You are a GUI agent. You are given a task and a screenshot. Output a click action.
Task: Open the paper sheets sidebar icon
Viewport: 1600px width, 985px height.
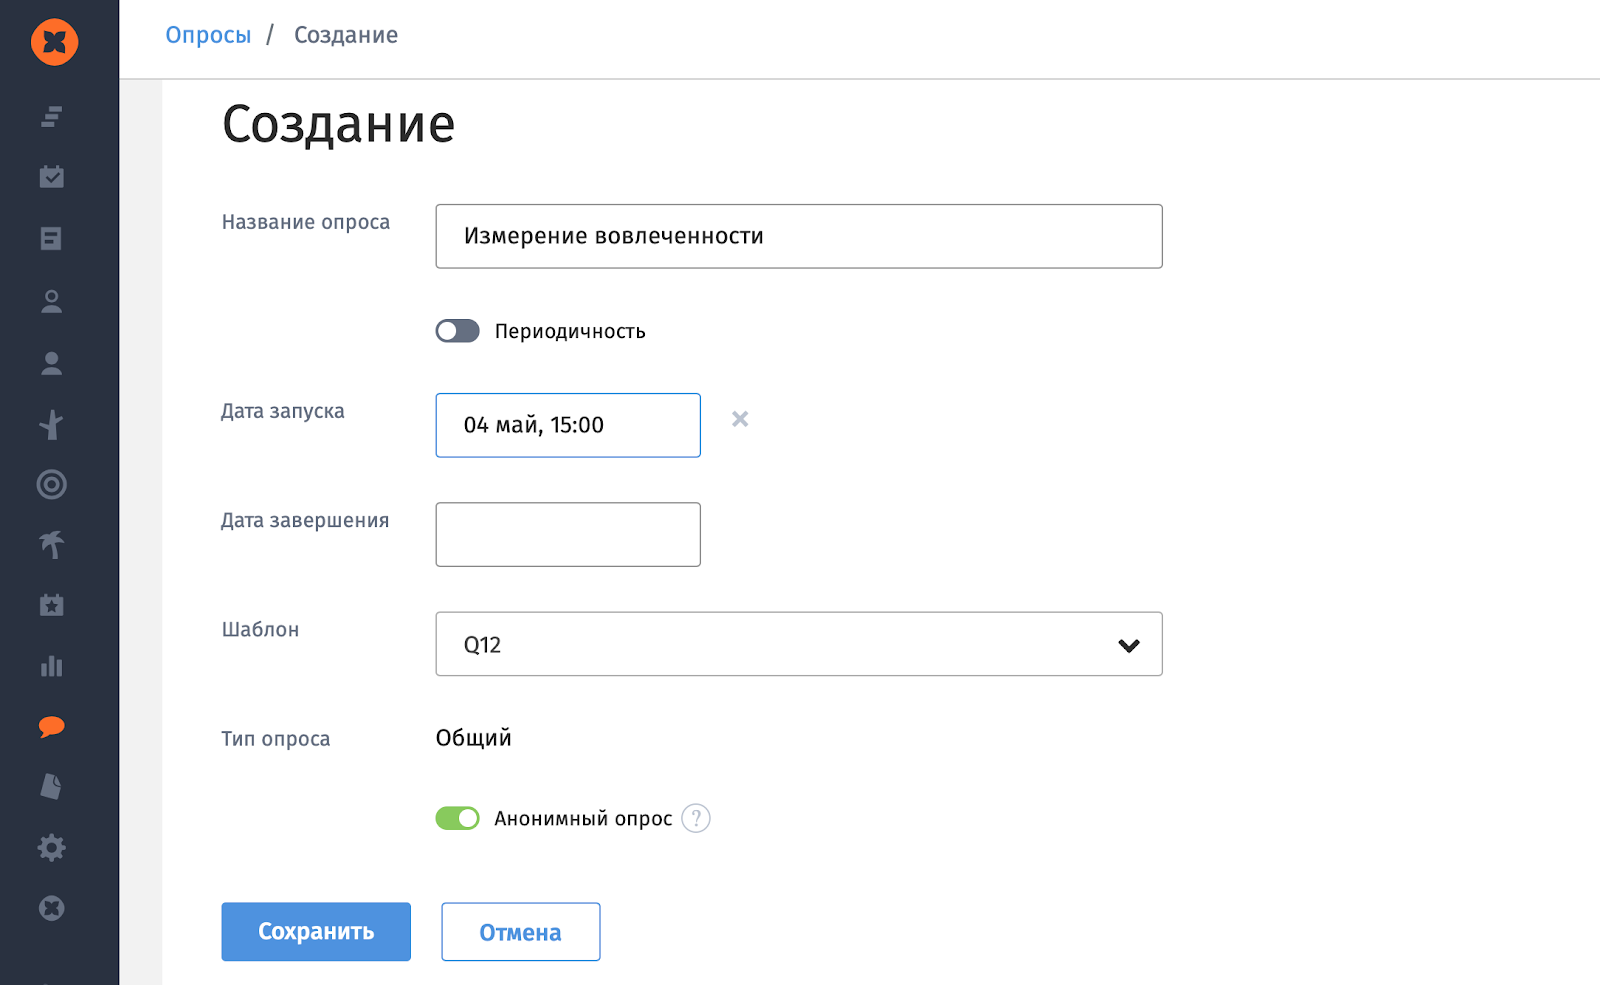pos(52,787)
